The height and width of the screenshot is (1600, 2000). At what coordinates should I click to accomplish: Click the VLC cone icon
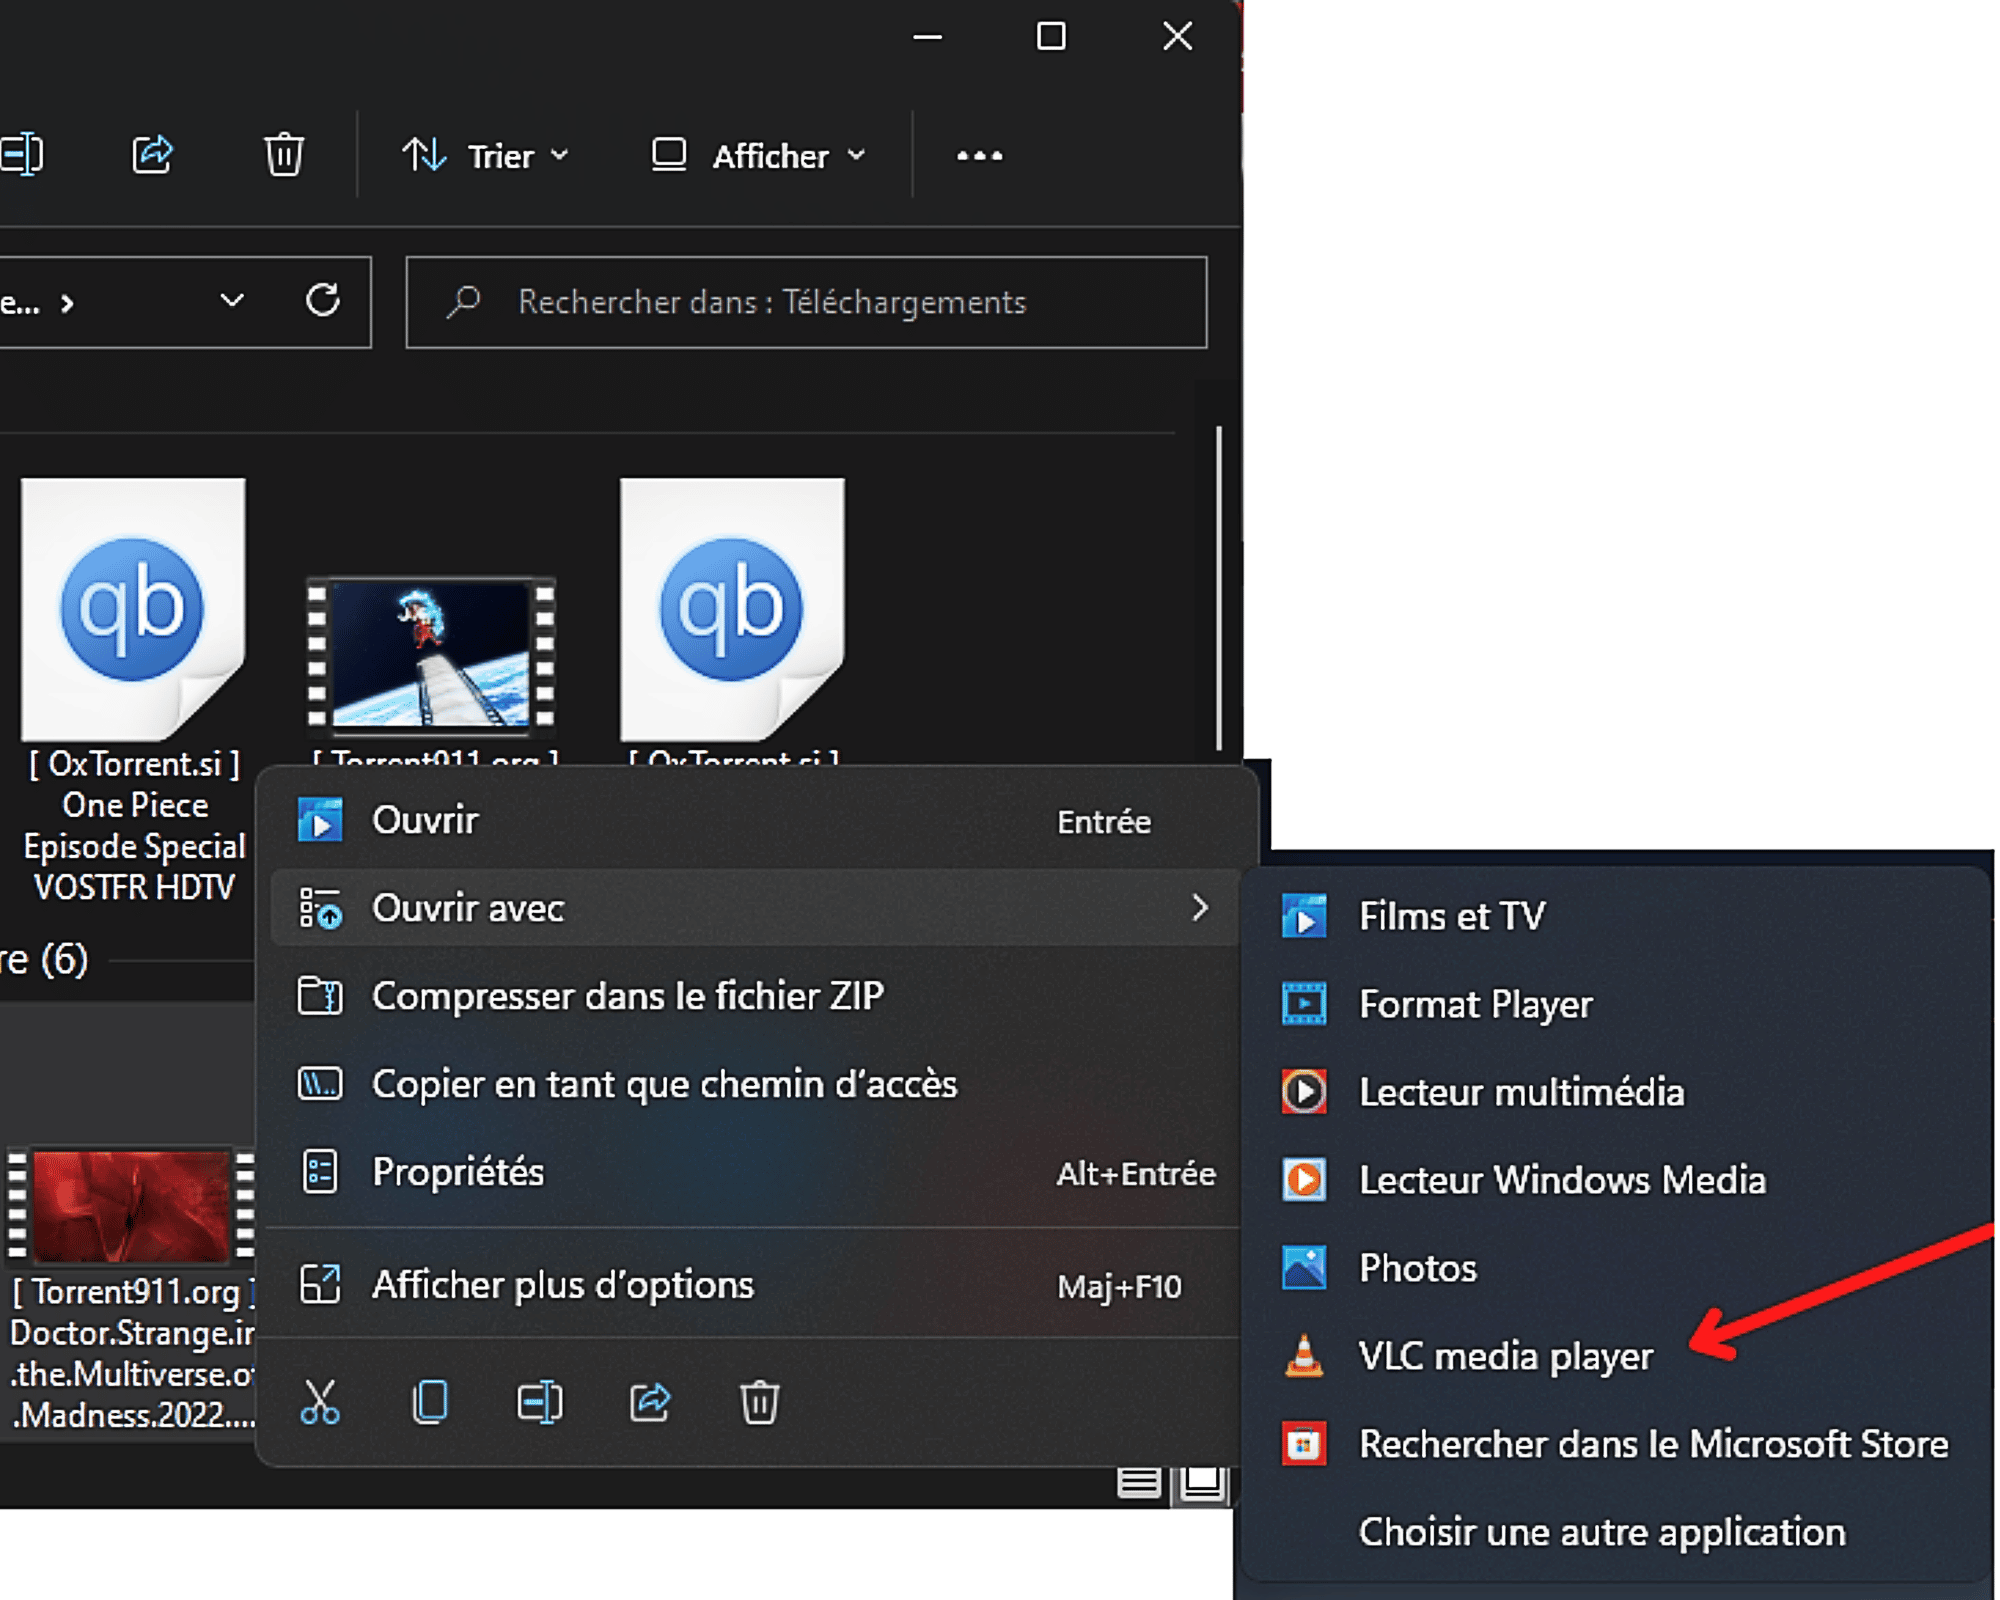1304,1356
